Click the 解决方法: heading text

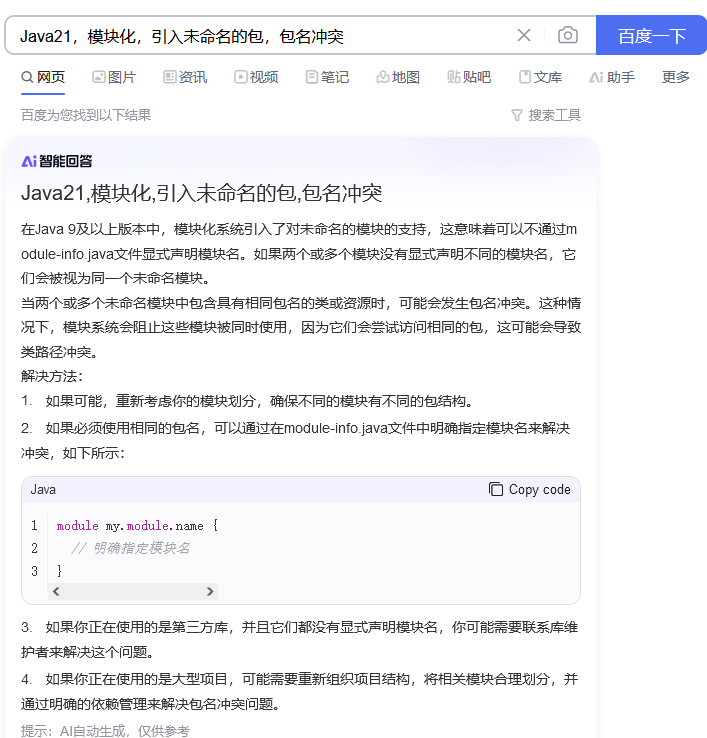pyautogui.click(x=52, y=377)
